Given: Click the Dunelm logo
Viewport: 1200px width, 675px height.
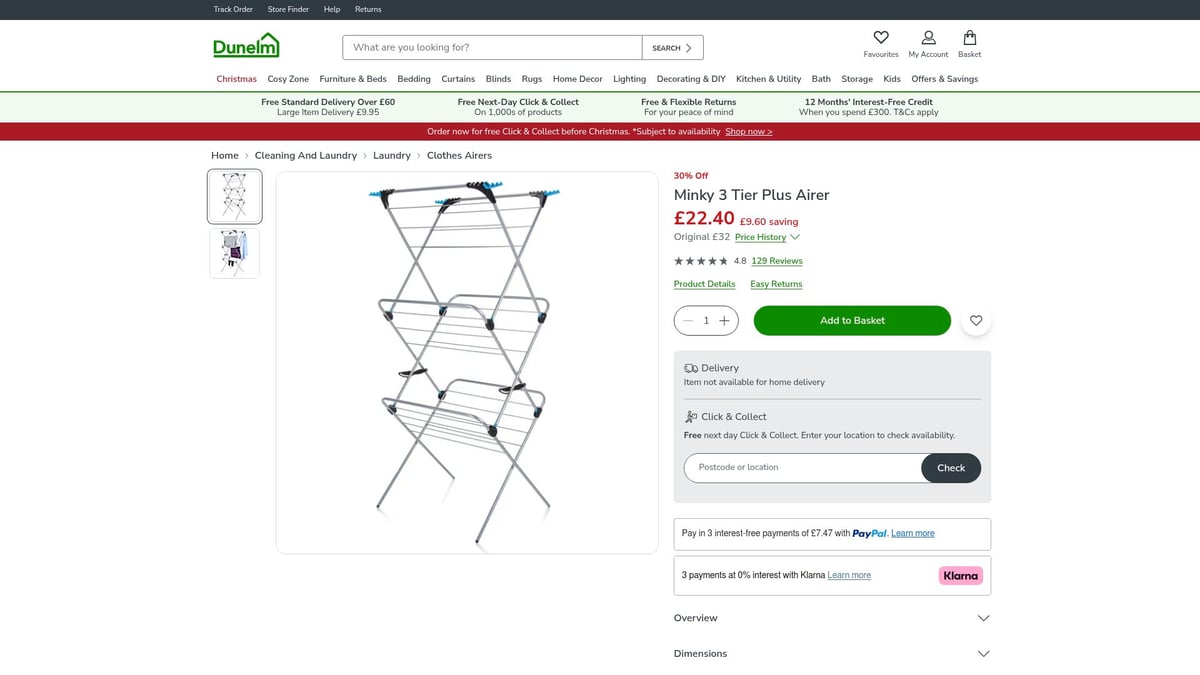Looking at the screenshot, I should tap(245, 46).
